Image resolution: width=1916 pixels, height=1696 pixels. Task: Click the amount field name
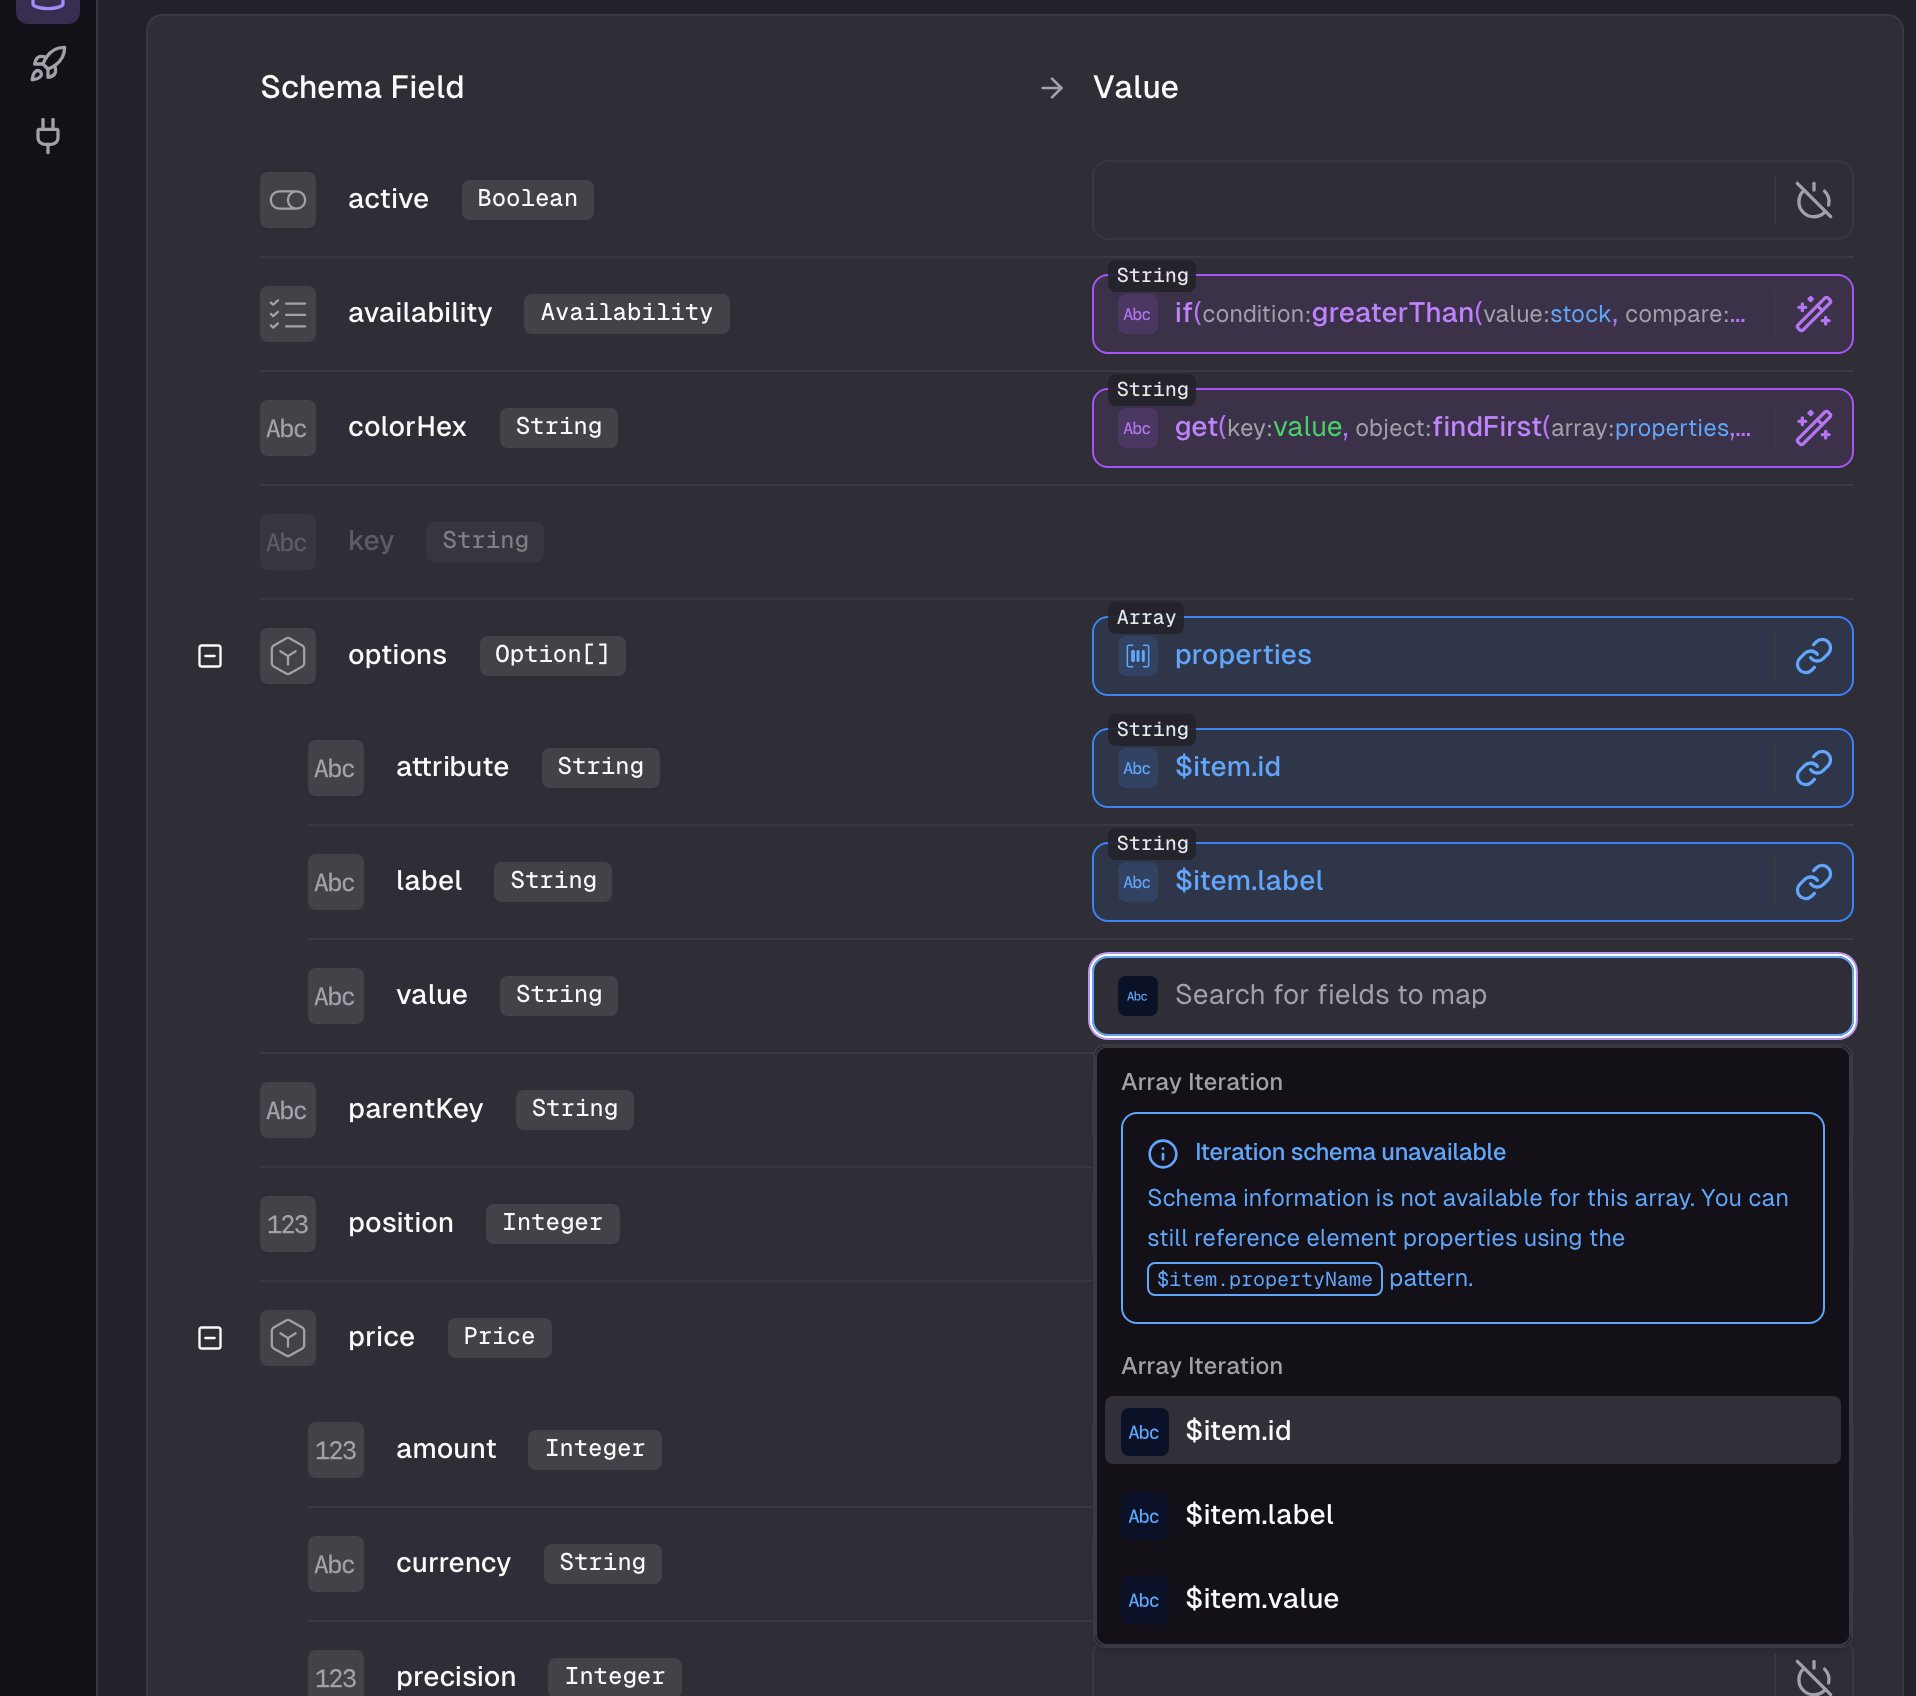446,1449
